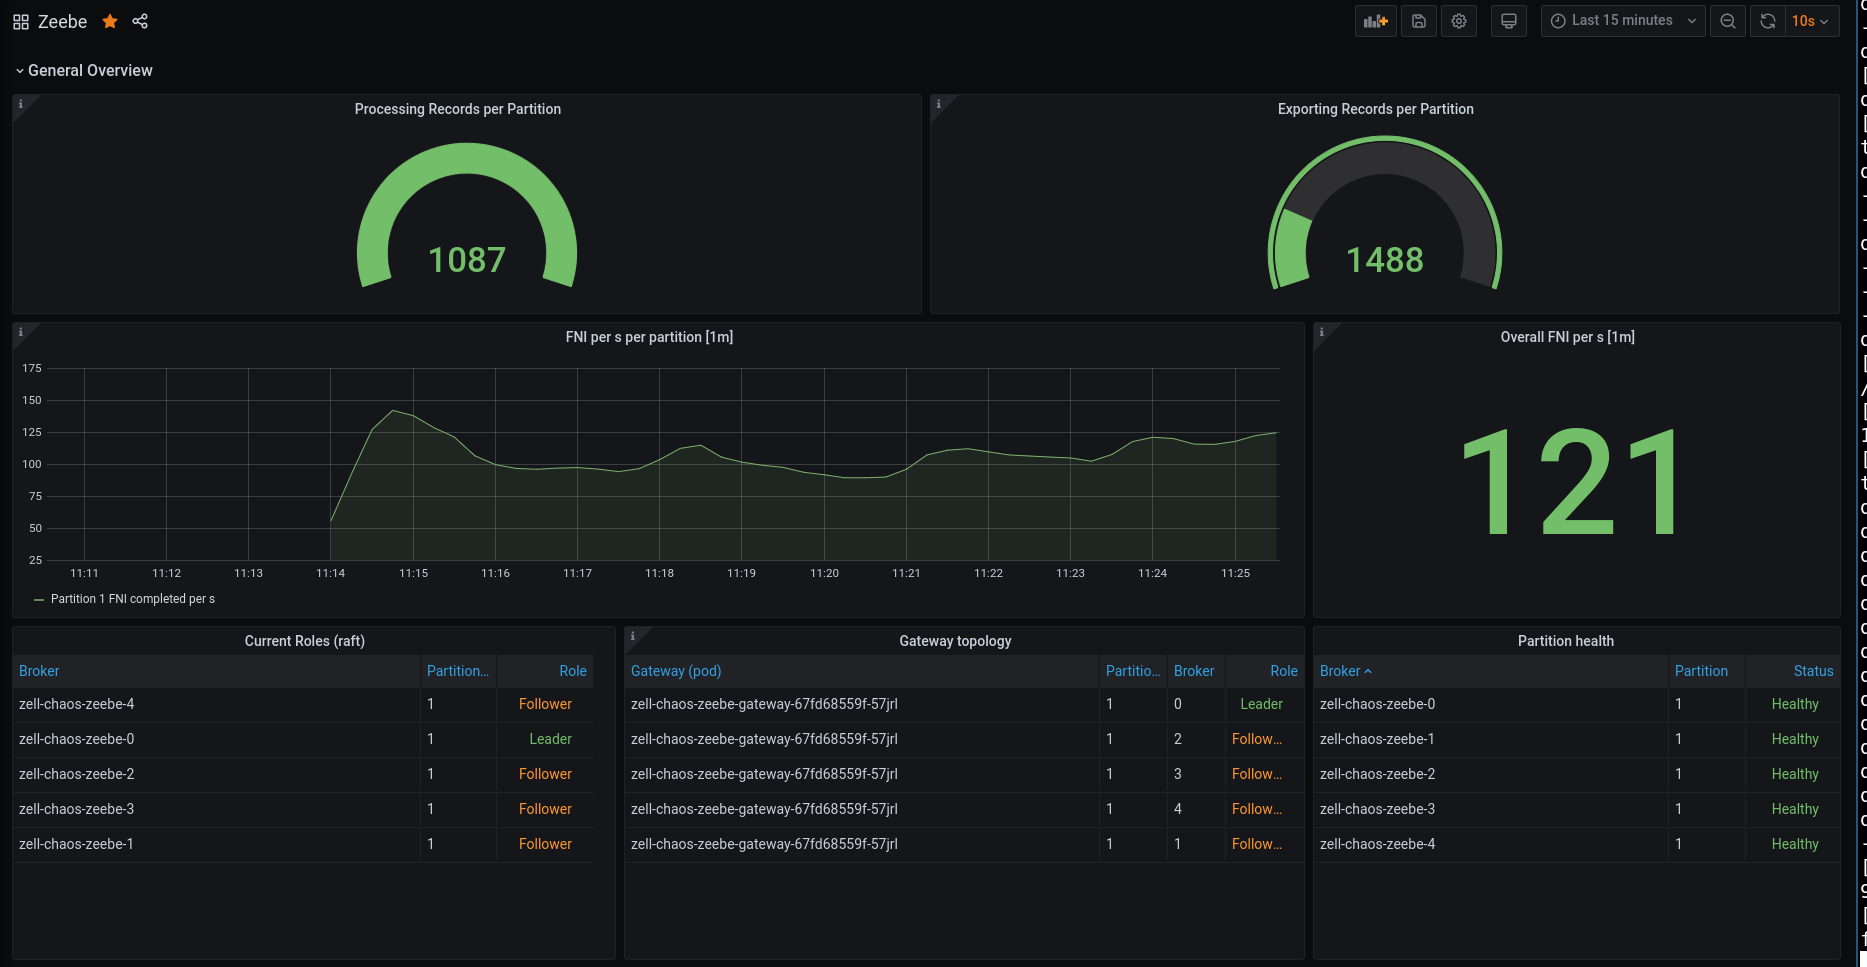Mark the Zeebe dashboard with the star icon
The width and height of the screenshot is (1867, 967).
tap(110, 21)
